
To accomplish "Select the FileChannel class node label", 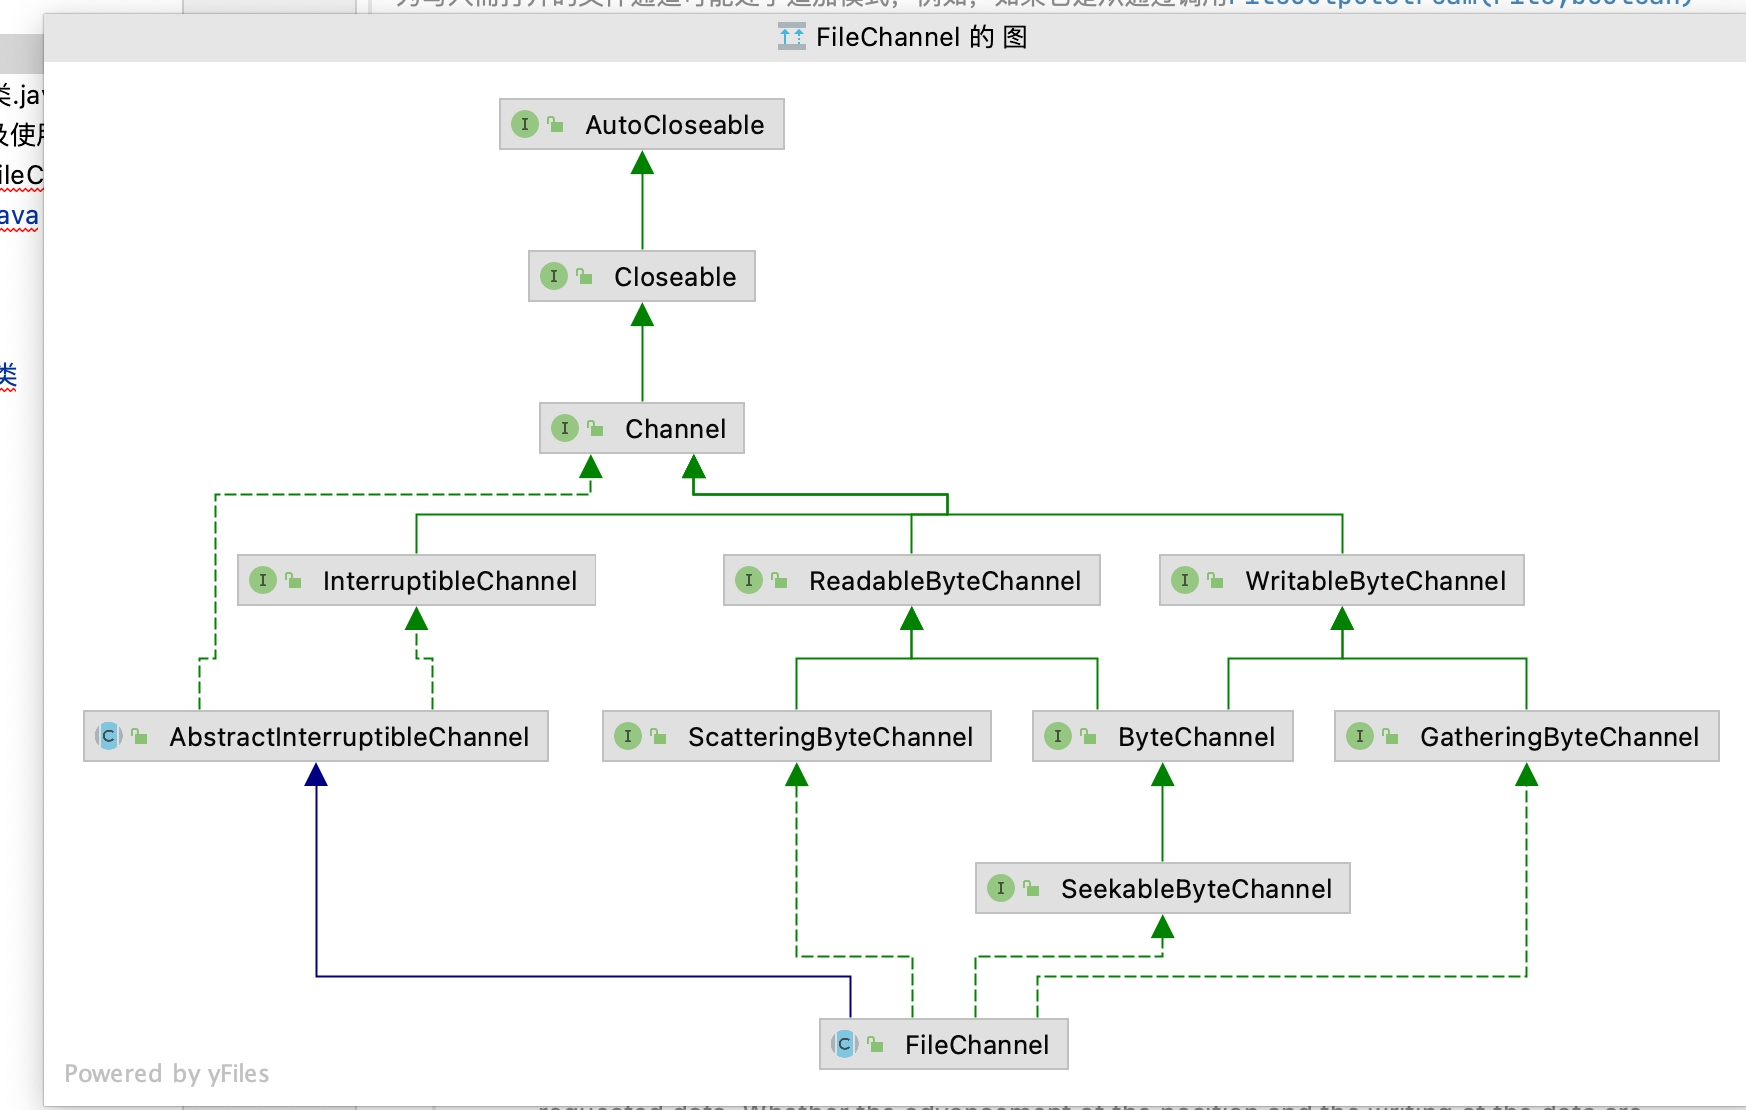I will coord(976,1045).
